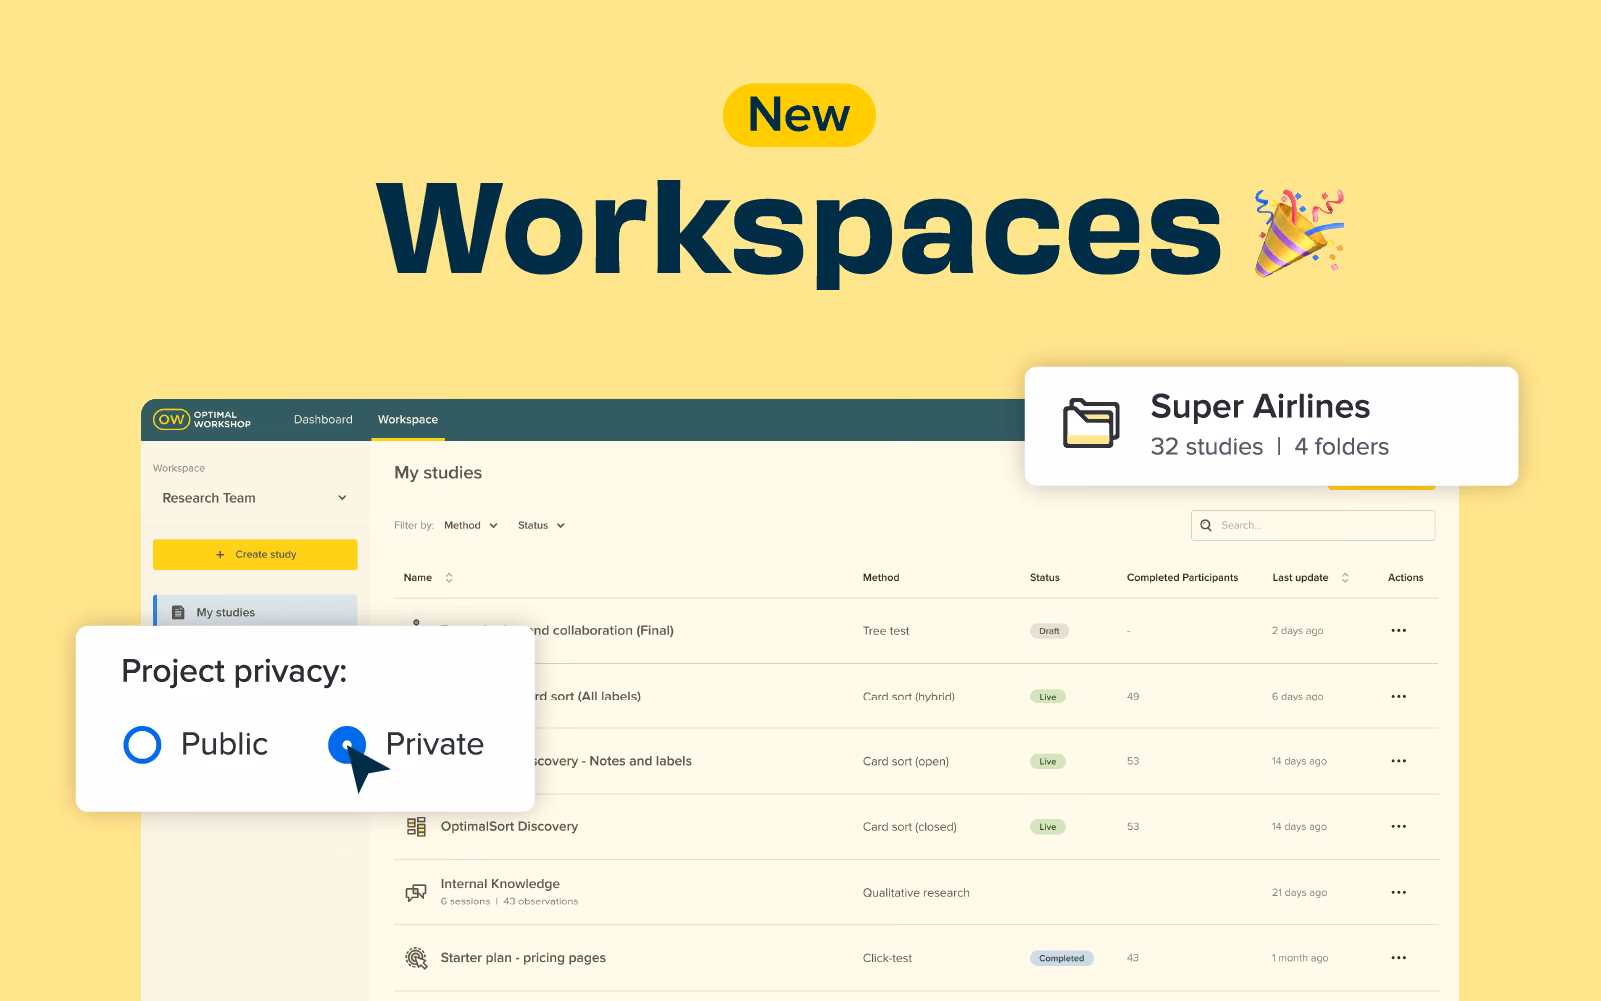Screen dimensions: 1601x1001
Task: Click the Starter plan click-test icon
Action: tap(416, 958)
